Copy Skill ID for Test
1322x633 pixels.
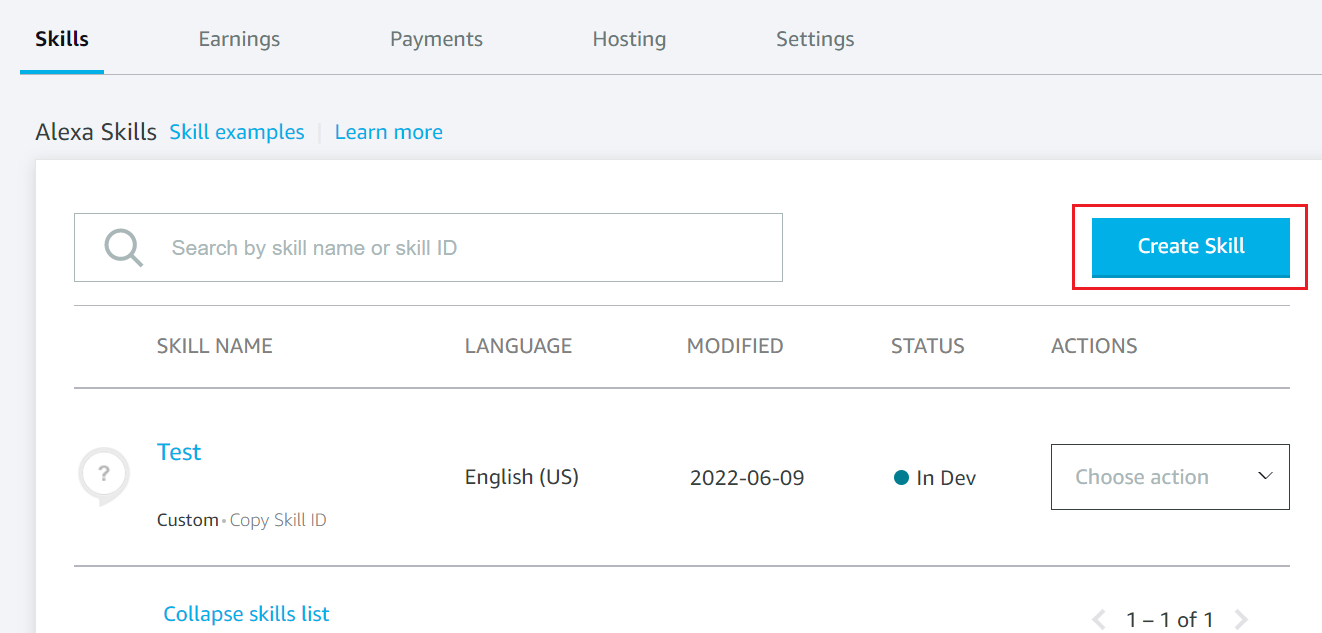point(278,520)
